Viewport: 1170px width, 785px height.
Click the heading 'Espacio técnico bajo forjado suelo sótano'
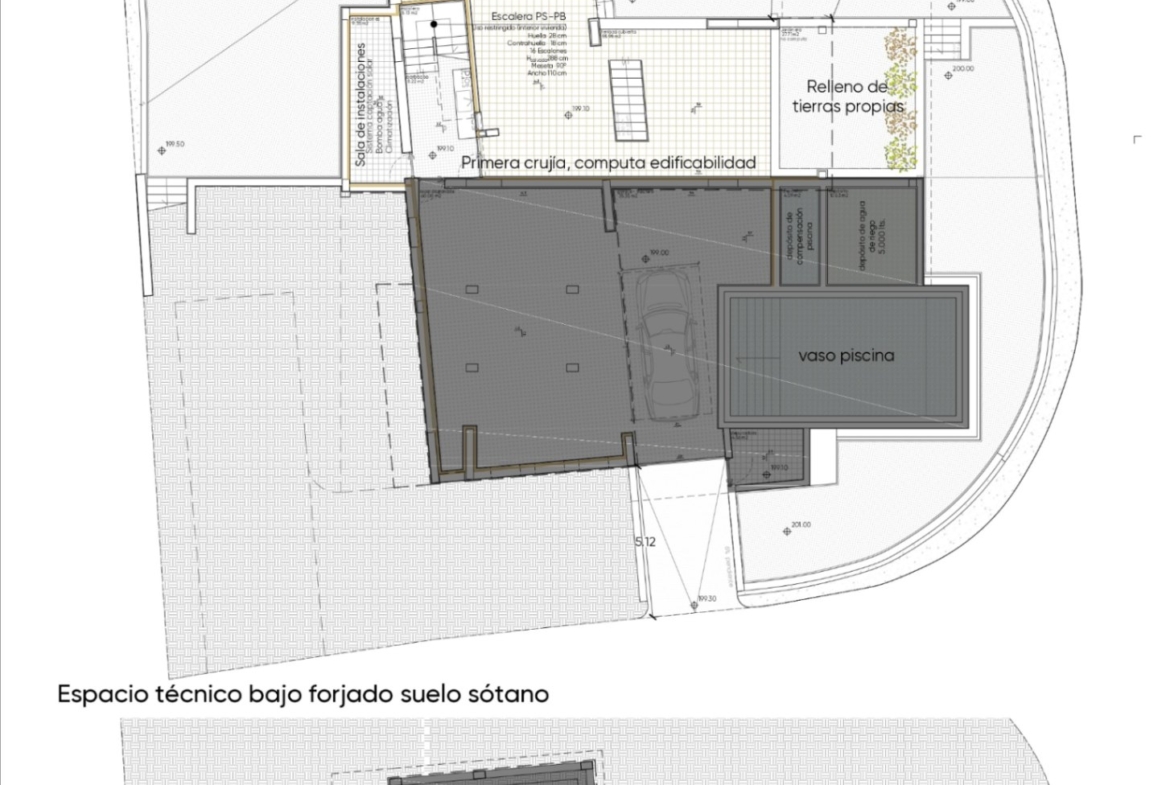tap(303, 694)
